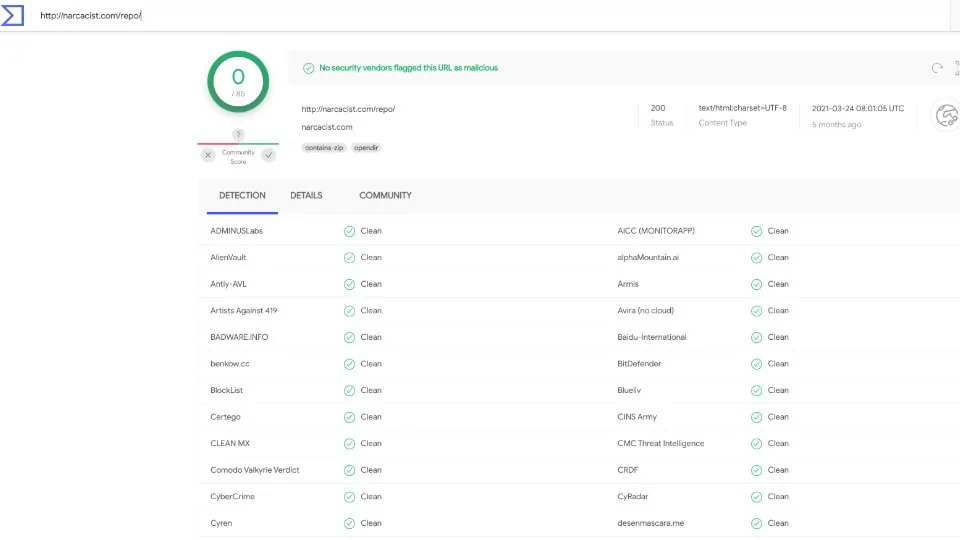Click AICC (MONITORAPP) clean check icon
This screenshot has height=540, width=960.
point(756,231)
